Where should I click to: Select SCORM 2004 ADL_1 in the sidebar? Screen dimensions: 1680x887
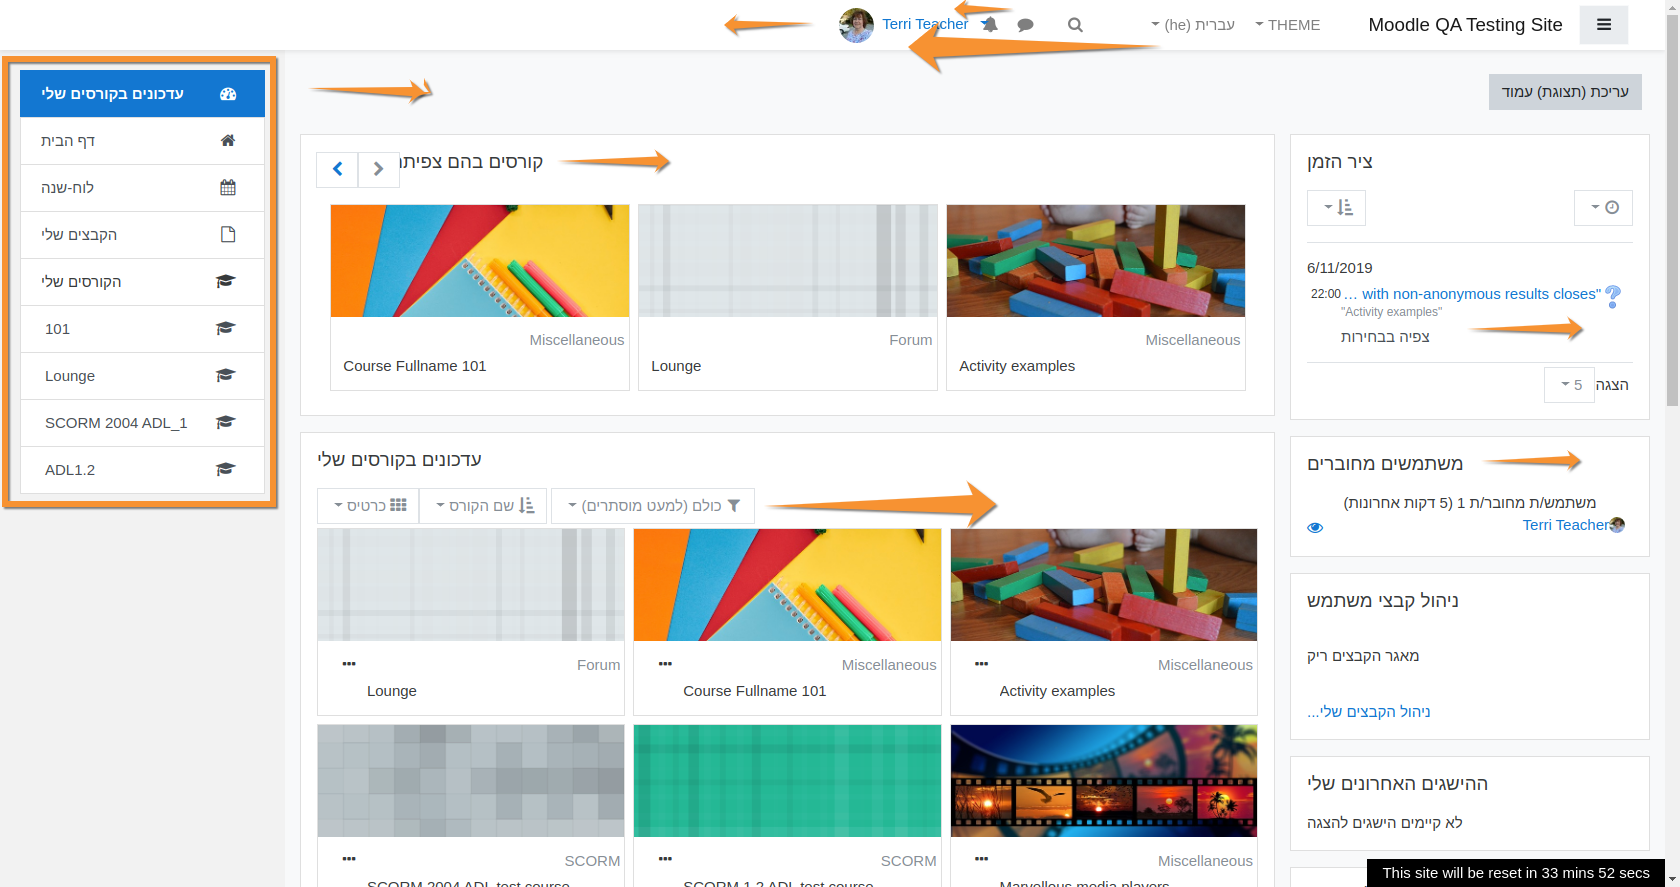tap(142, 422)
